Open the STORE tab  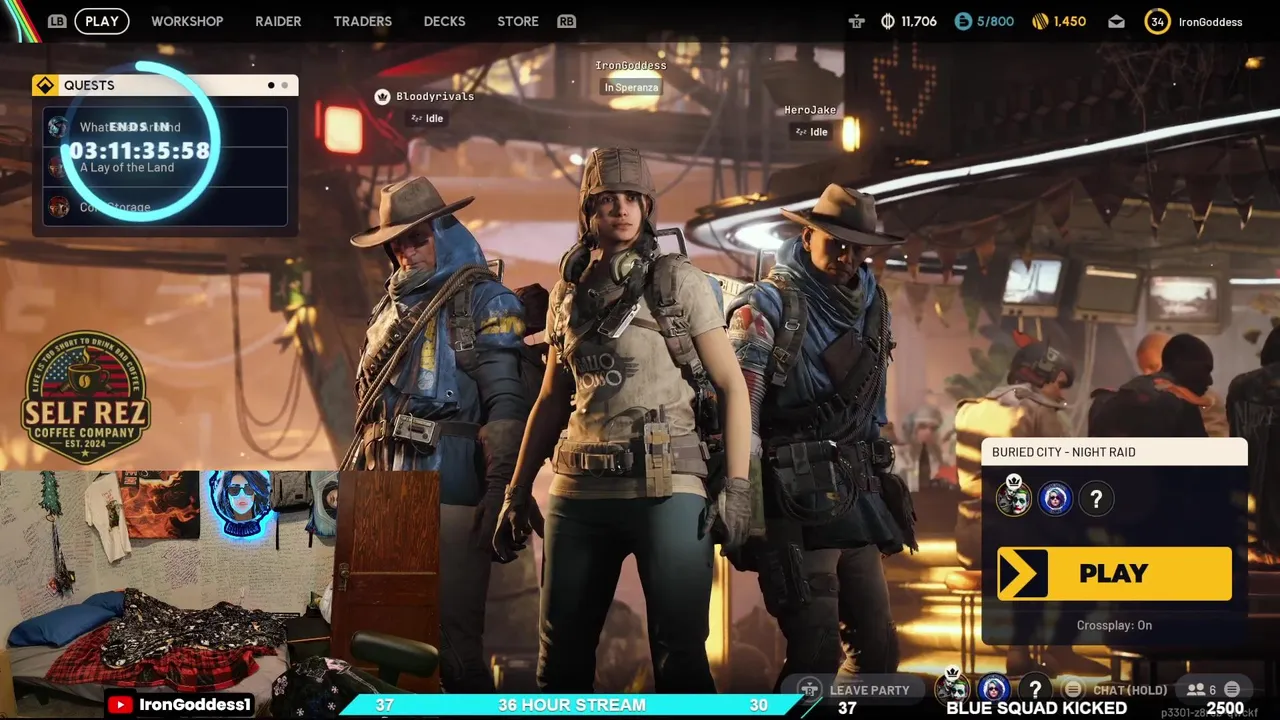click(x=518, y=21)
